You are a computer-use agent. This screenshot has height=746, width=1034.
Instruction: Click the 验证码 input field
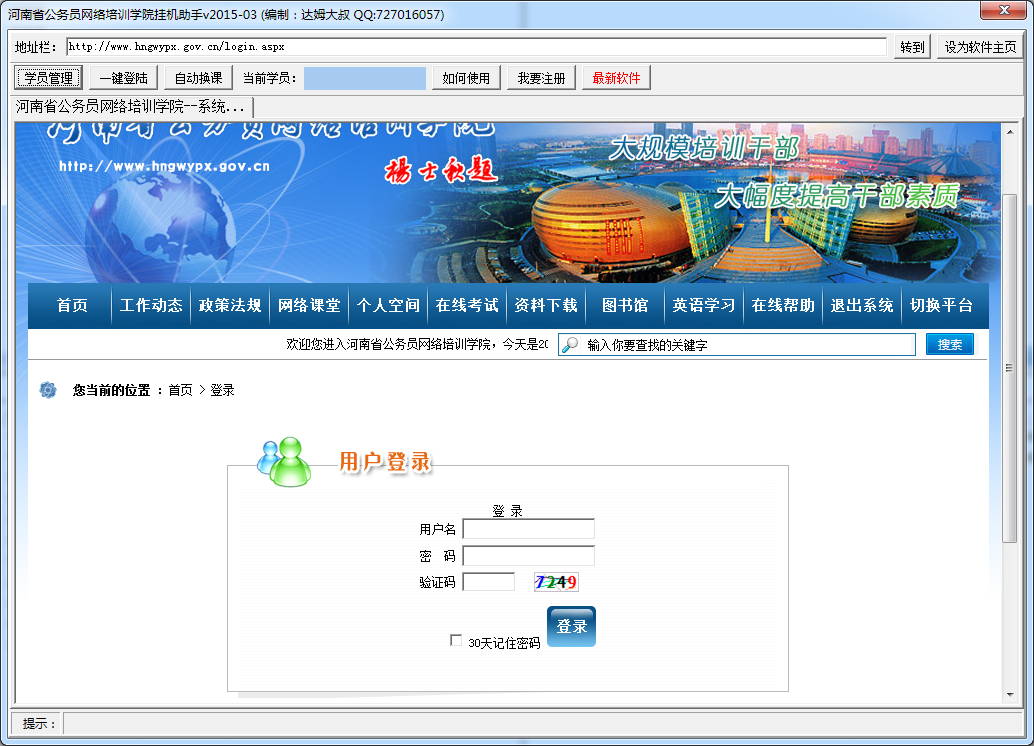pyautogui.click(x=489, y=582)
